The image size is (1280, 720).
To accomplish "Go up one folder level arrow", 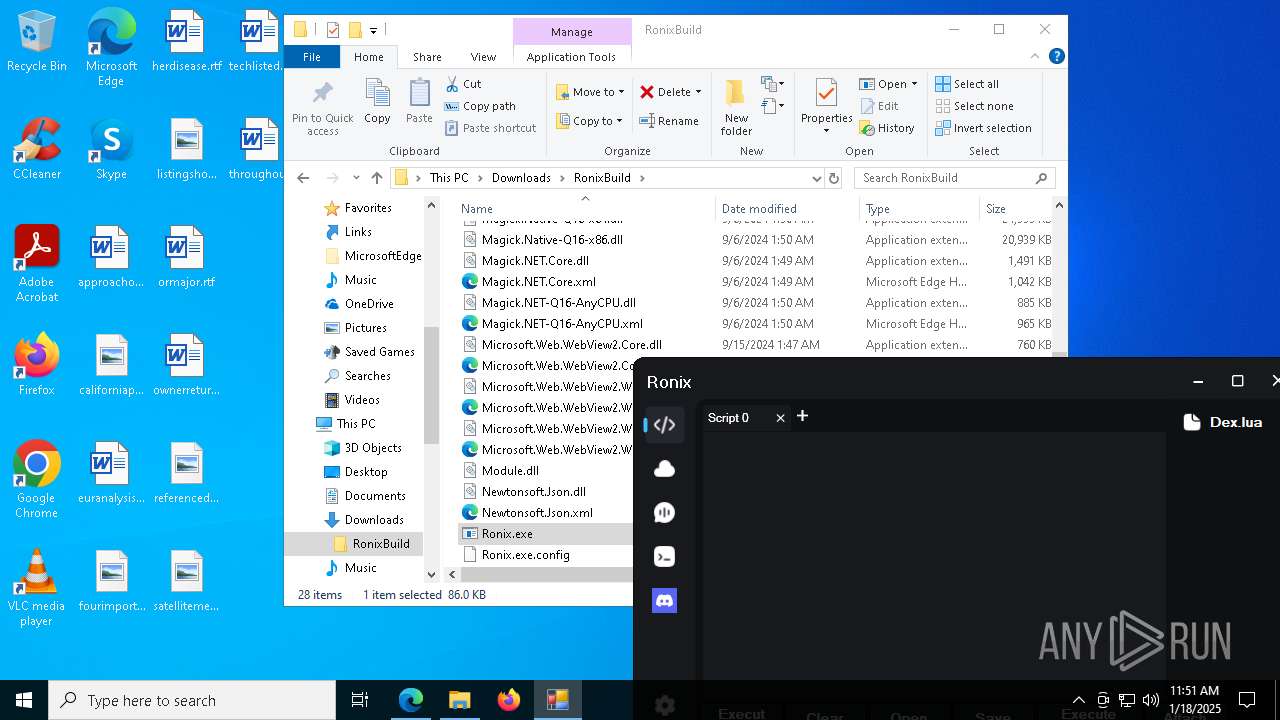I will click(376, 178).
